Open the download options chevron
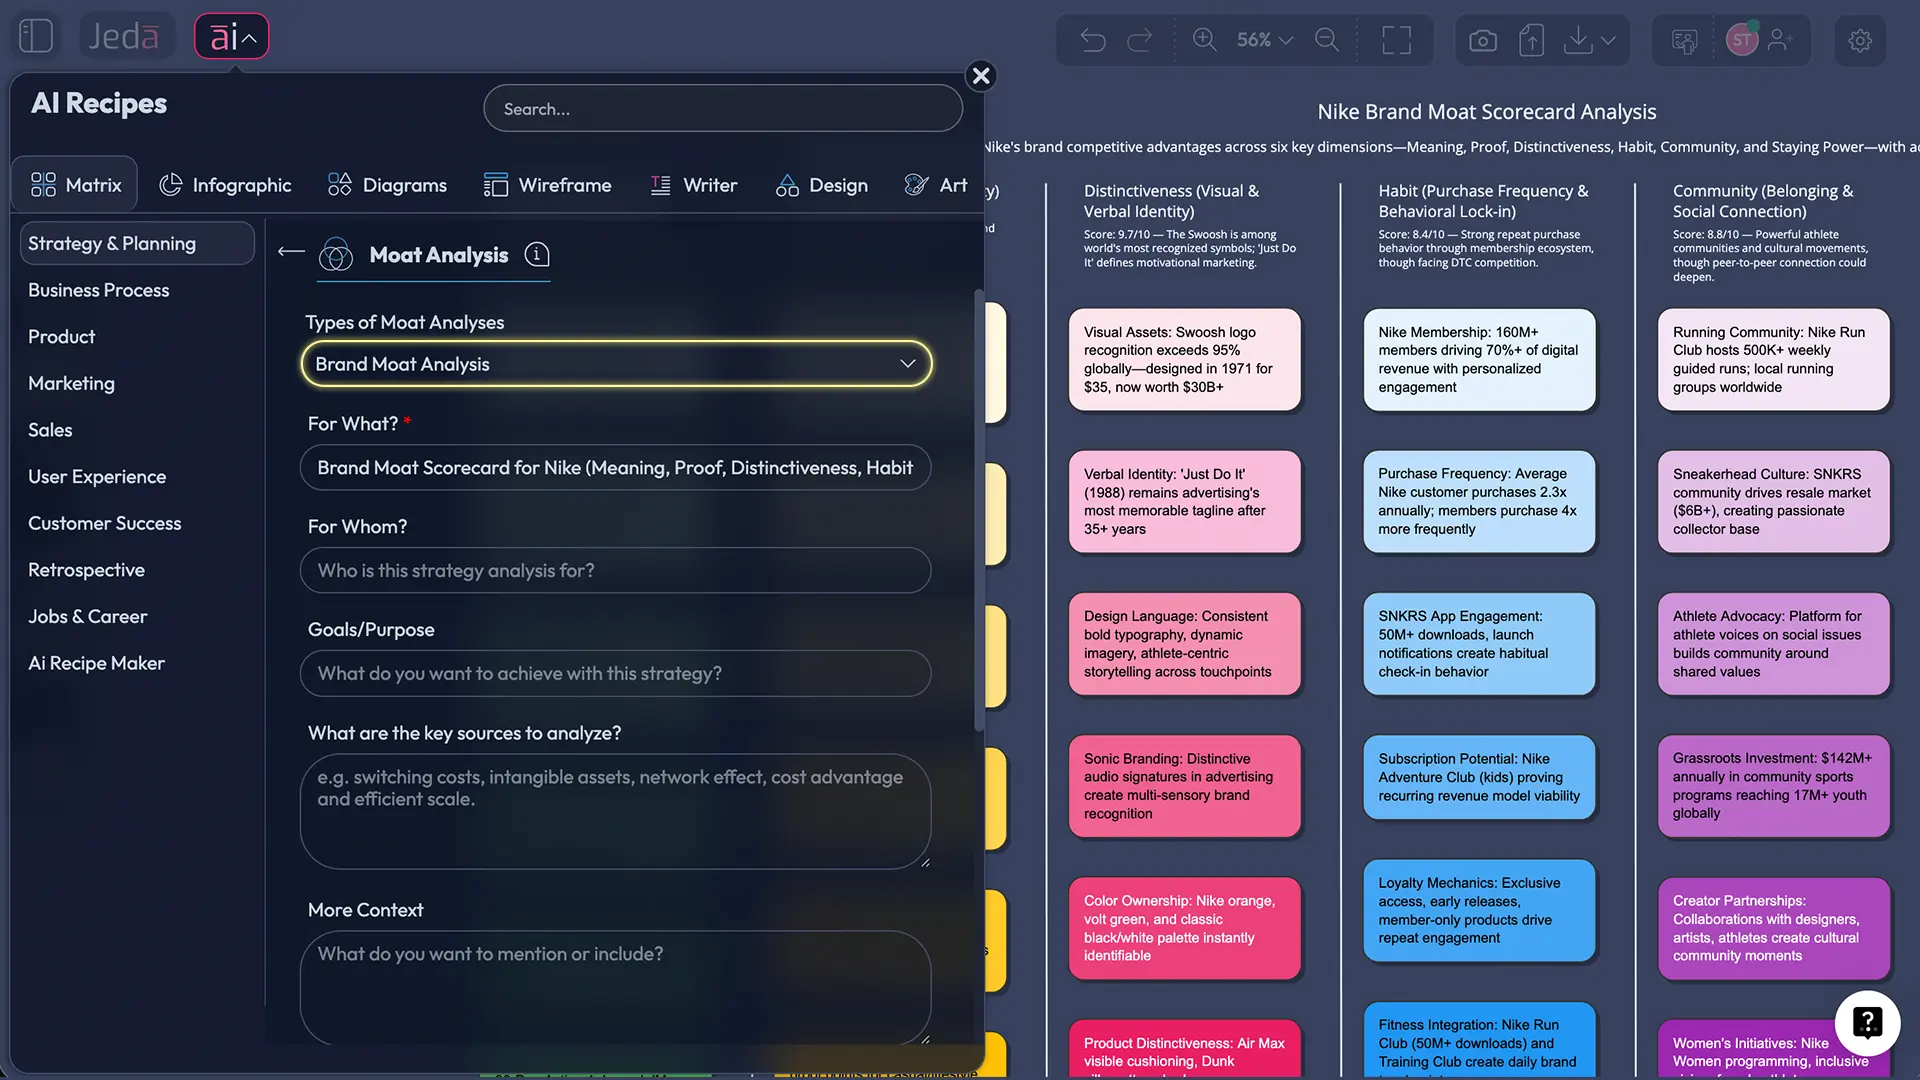 pos(1608,40)
